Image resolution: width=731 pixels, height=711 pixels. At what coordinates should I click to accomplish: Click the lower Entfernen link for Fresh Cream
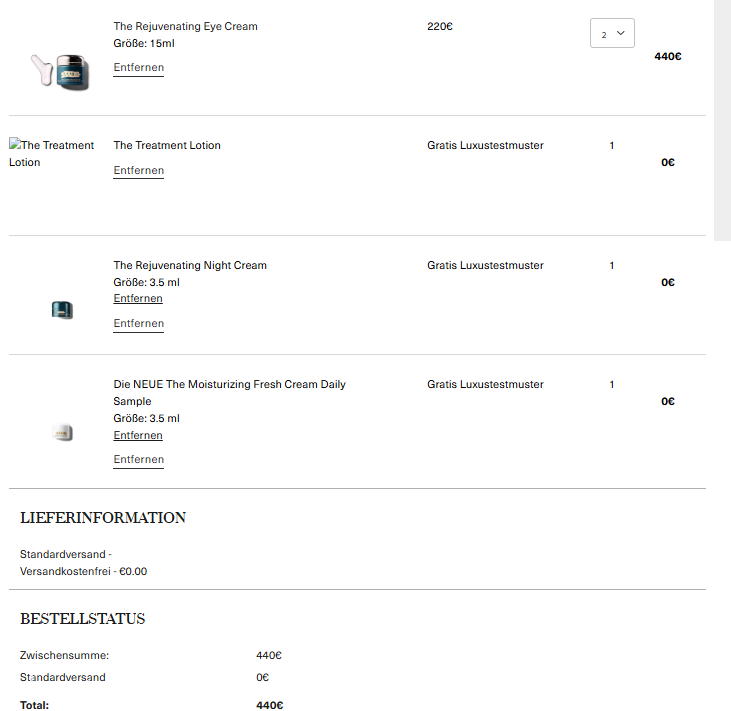click(x=138, y=460)
